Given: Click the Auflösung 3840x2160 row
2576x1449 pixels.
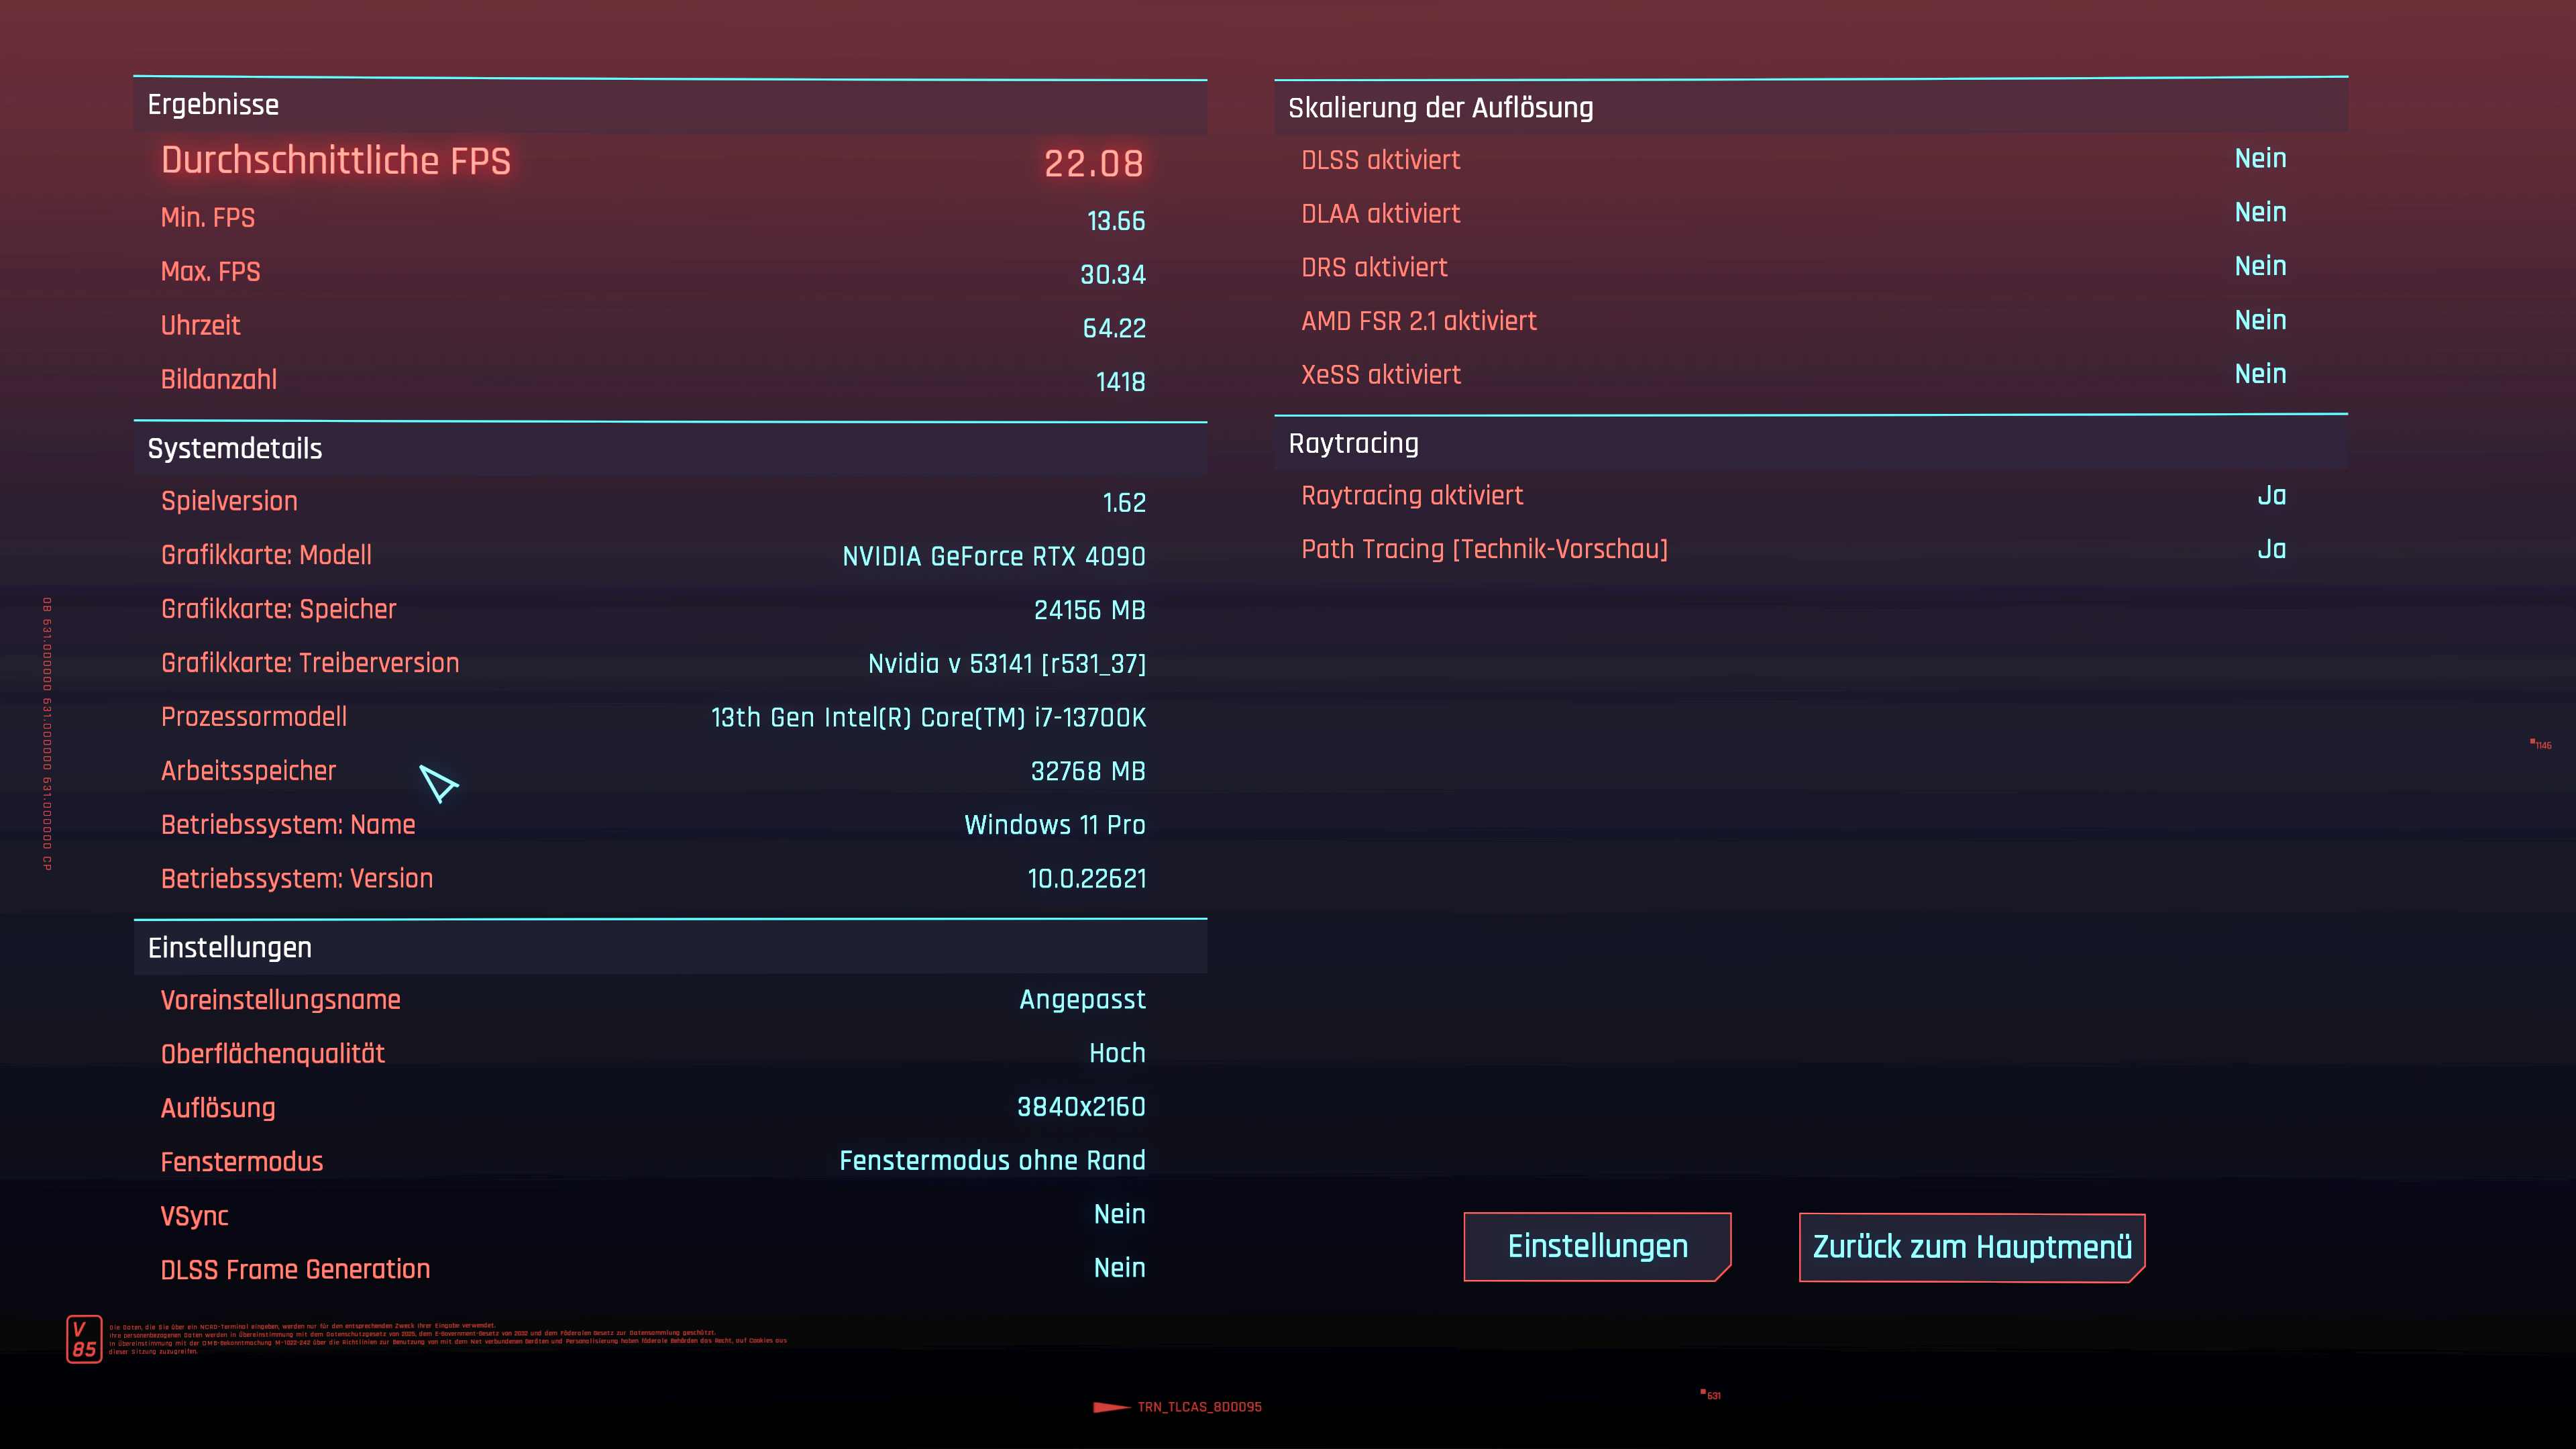Looking at the screenshot, I should (653, 1107).
